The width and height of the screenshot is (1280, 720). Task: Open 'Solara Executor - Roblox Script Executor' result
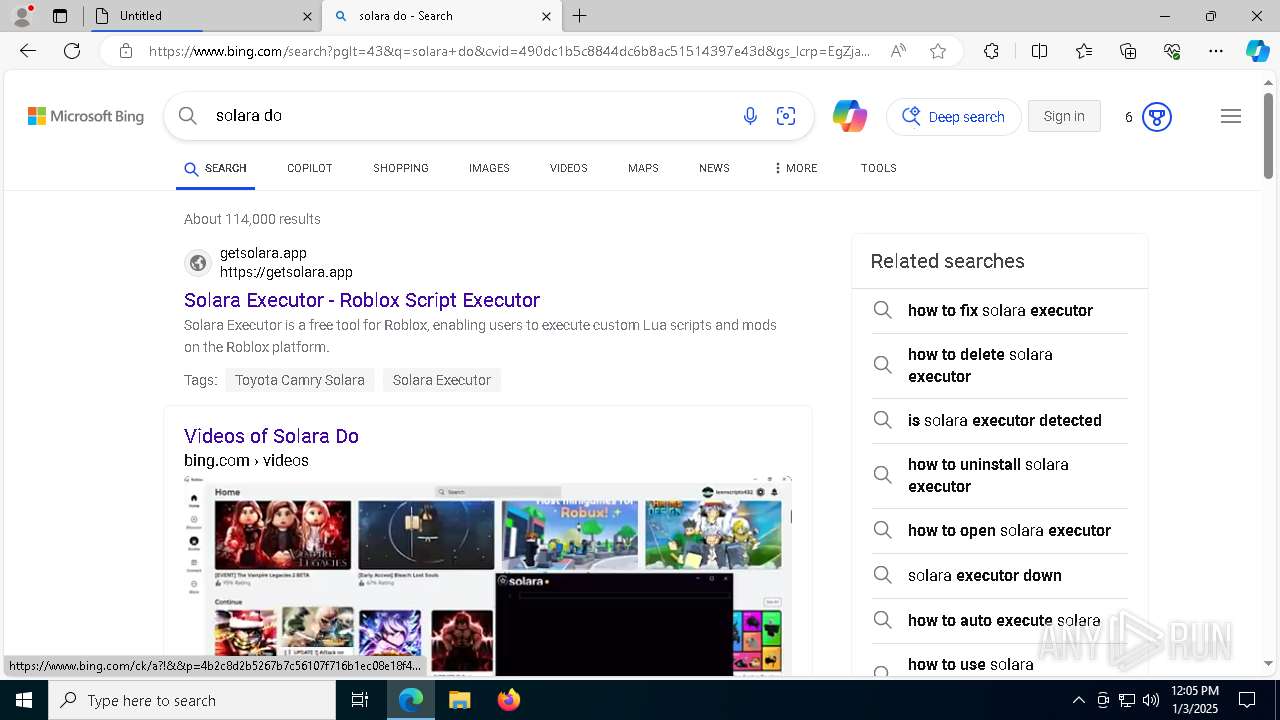coord(362,300)
